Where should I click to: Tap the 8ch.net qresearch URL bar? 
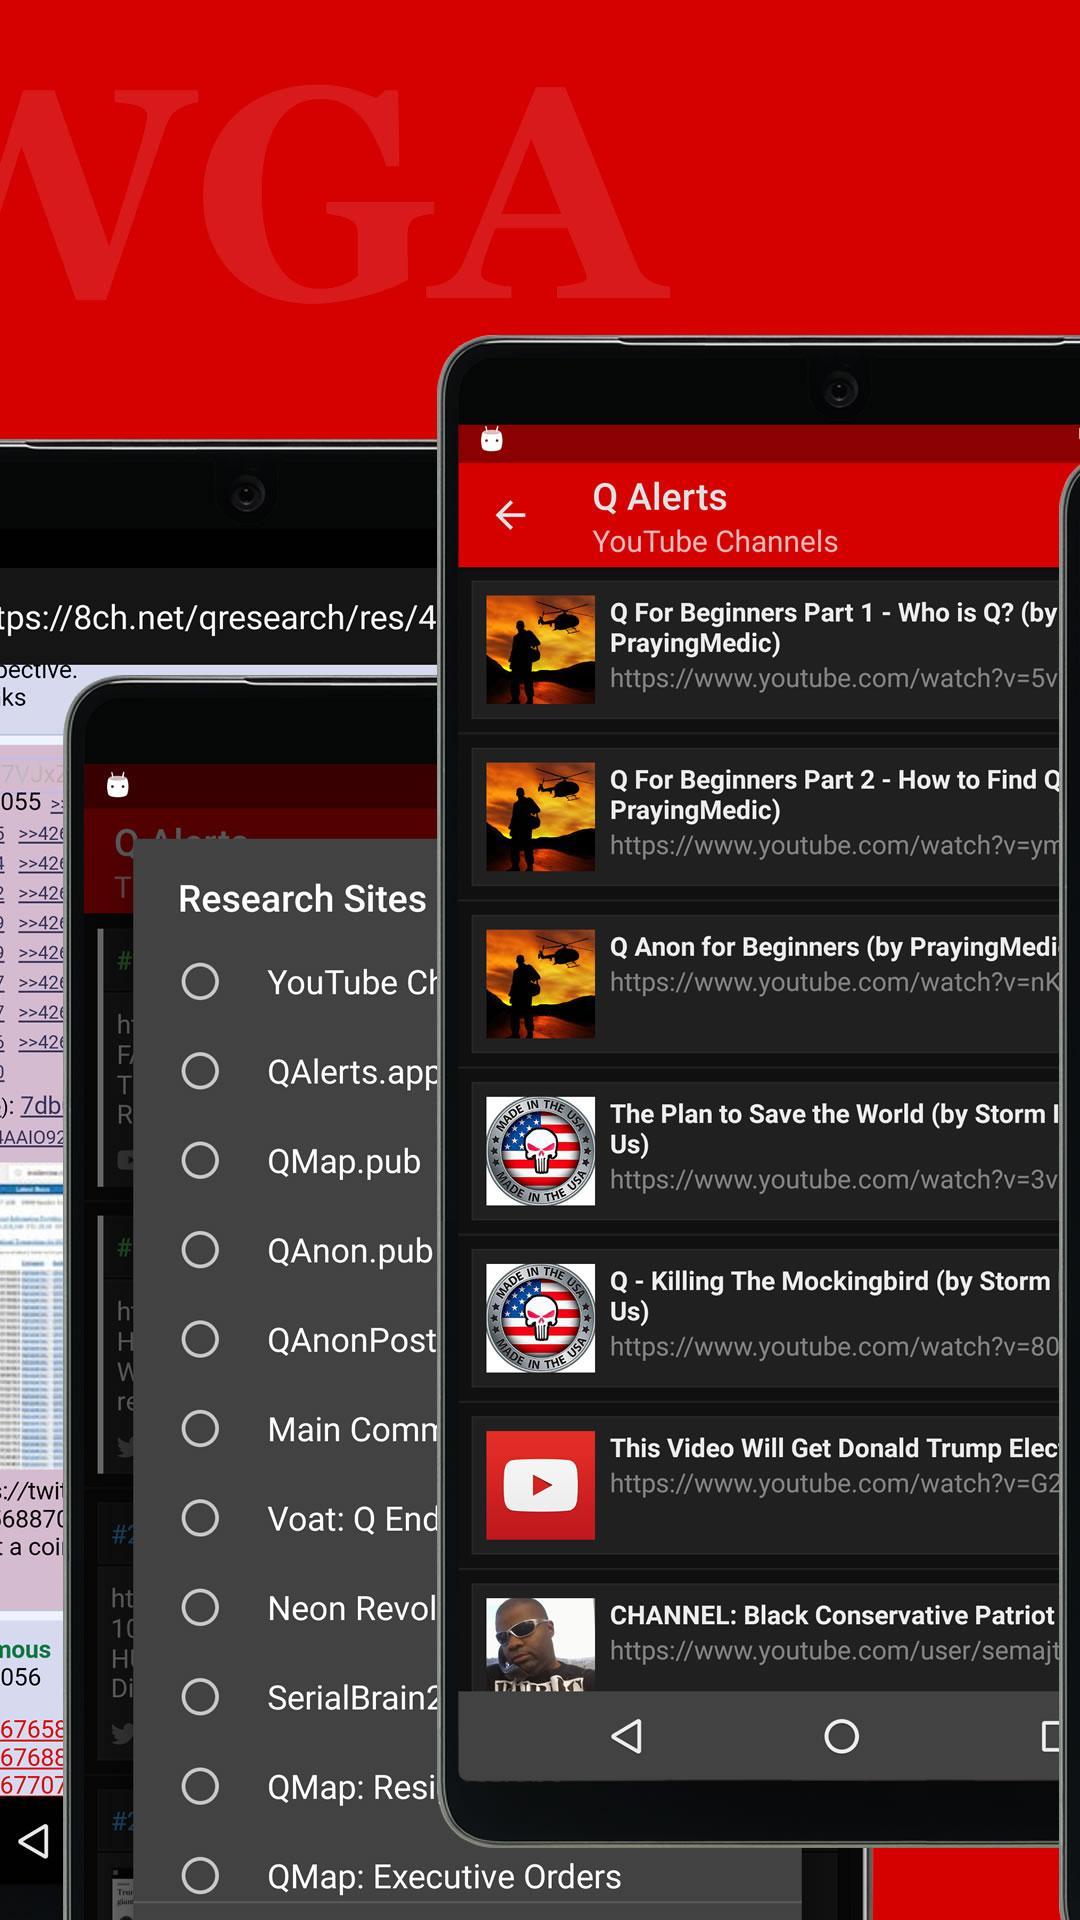point(218,618)
